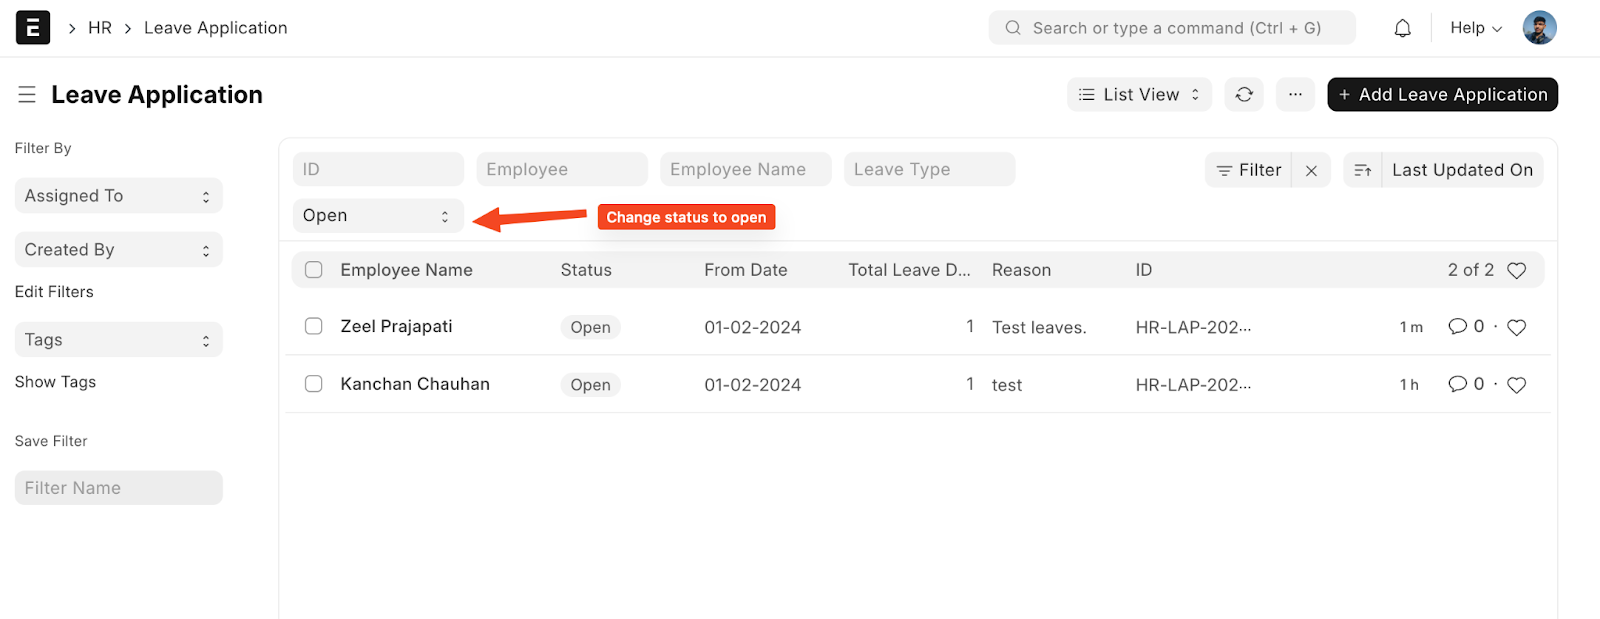Open the List View switcher dropdown
The image size is (1600, 619).
tap(1139, 95)
